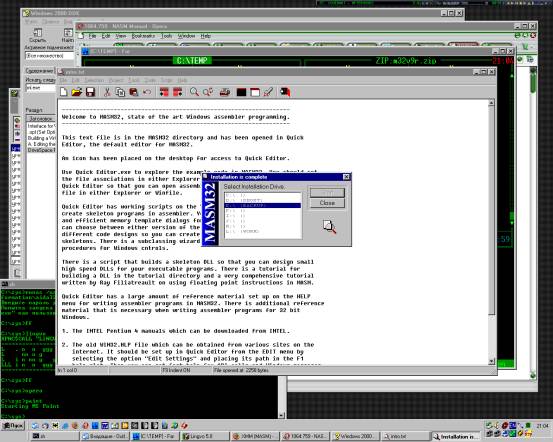553x442 pixels.
Task: Switch to the C:\TEMP - Far taskbar button
Action: pyautogui.click(x=154, y=436)
